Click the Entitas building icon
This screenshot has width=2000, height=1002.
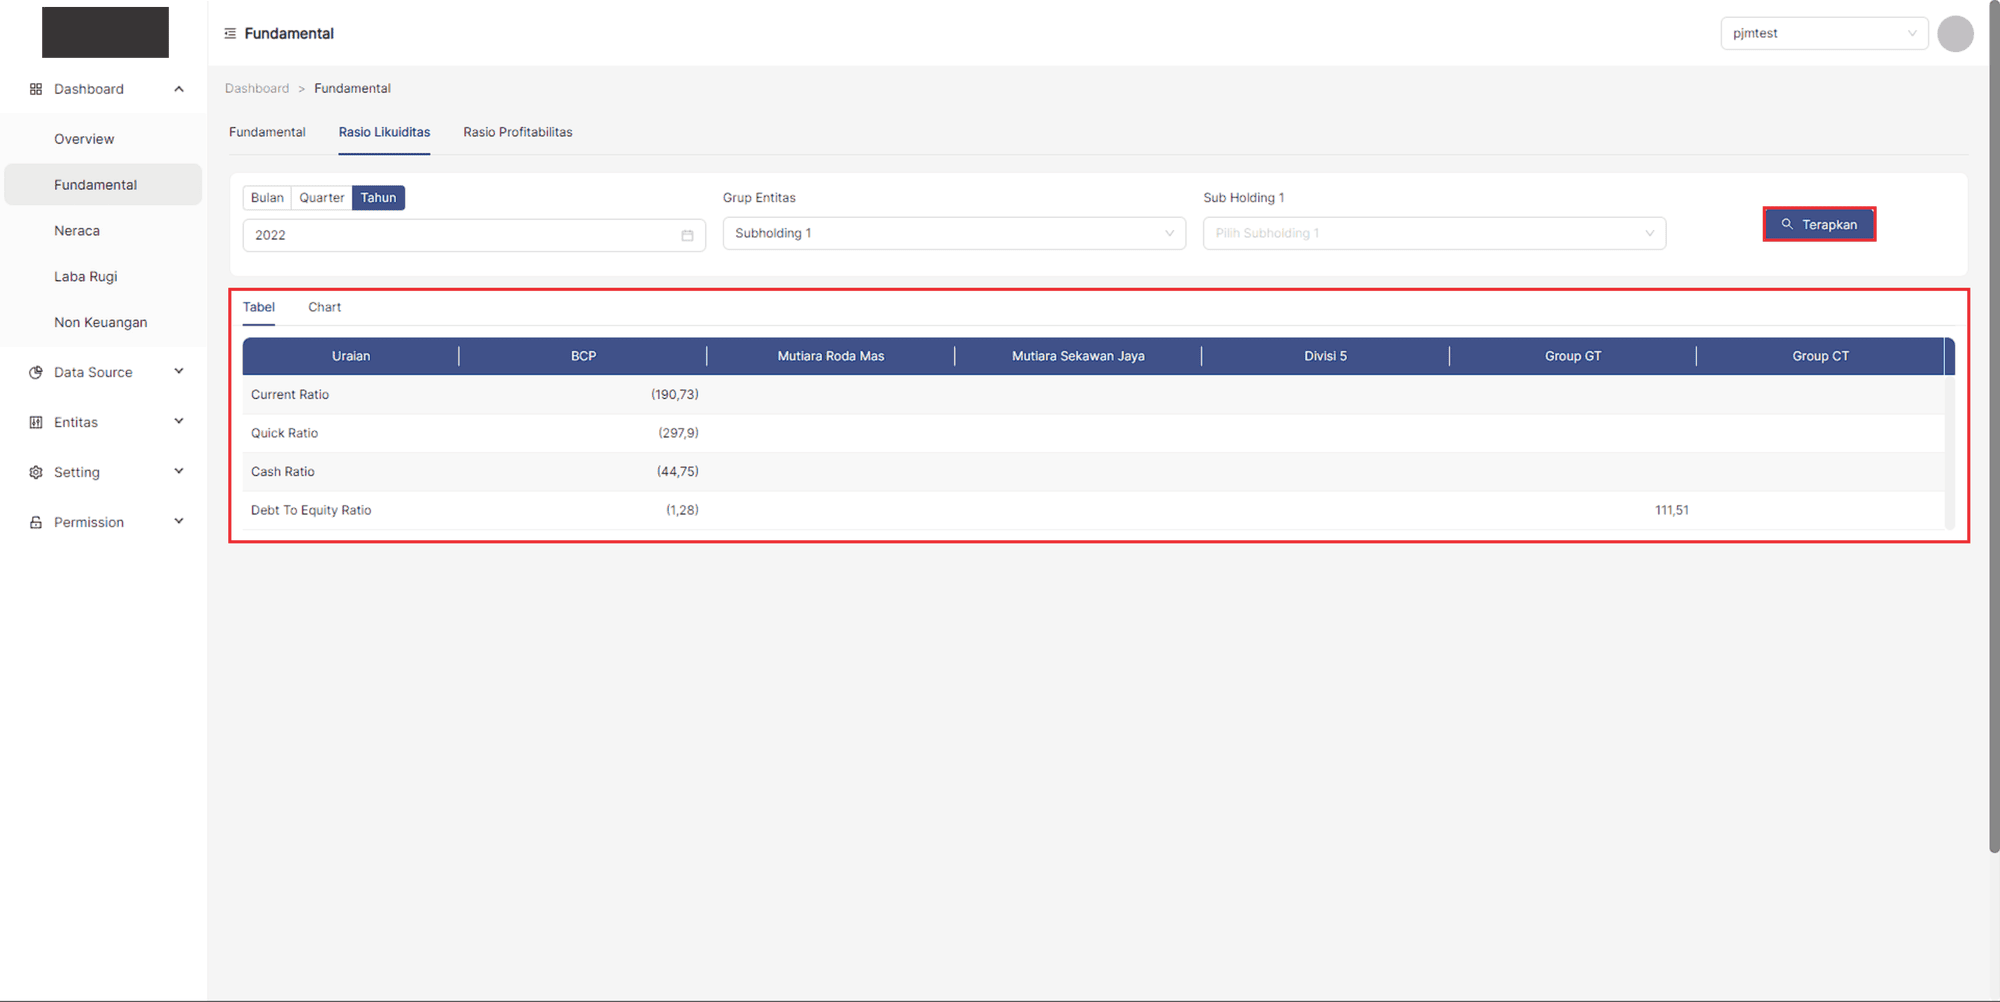pos(36,422)
